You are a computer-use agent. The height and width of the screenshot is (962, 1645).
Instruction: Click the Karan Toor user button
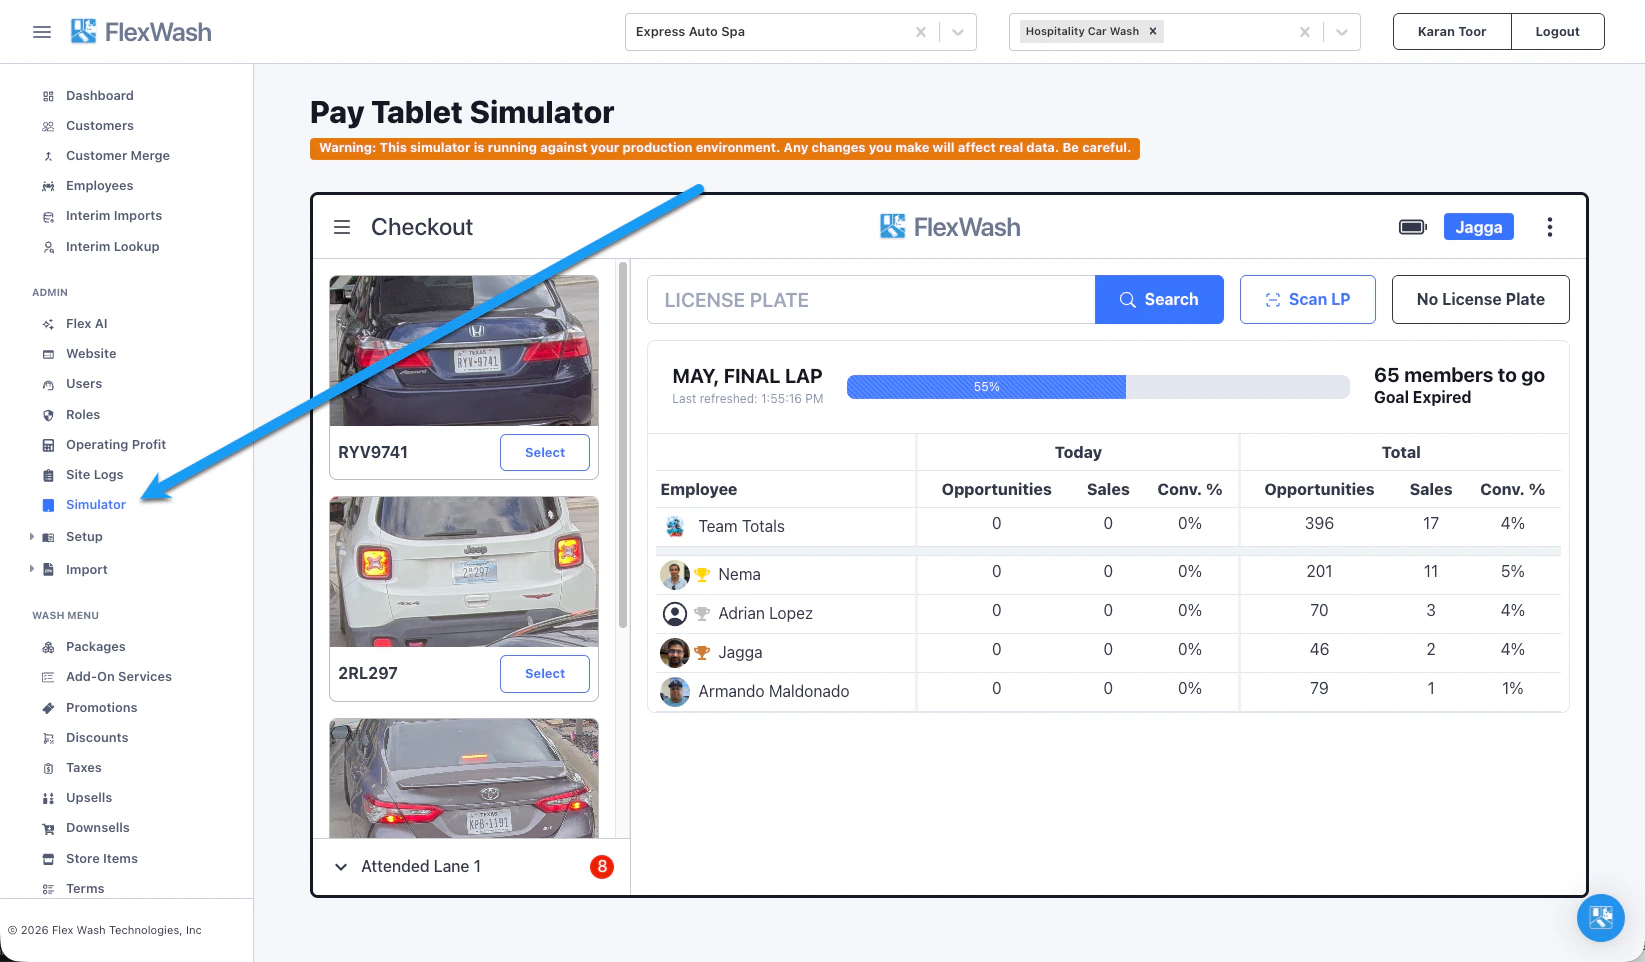click(x=1452, y=32)
